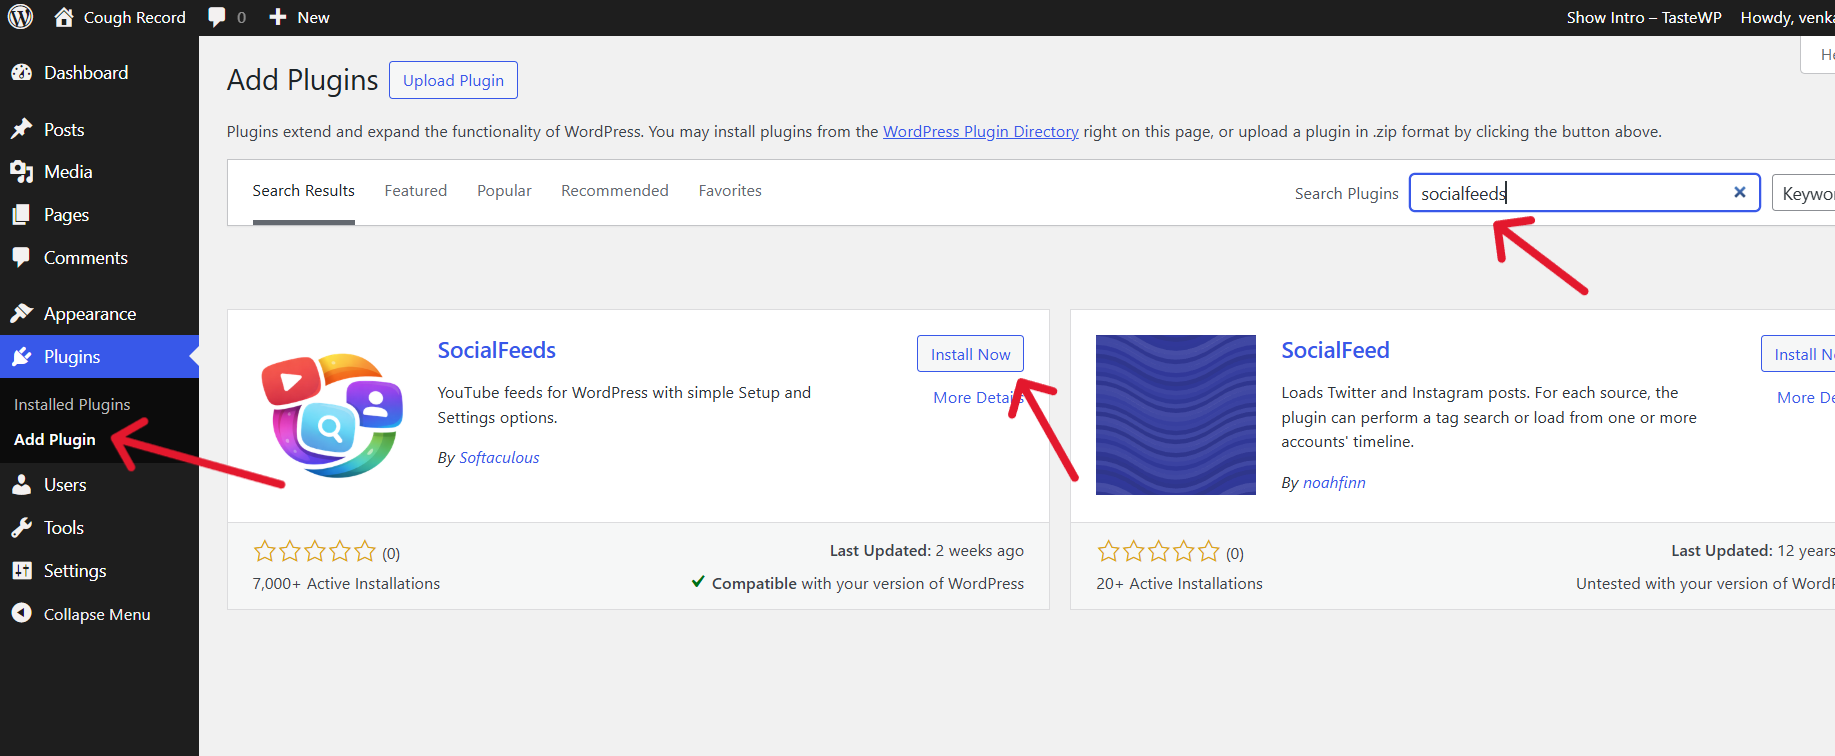The width and height of the screenshot is (1835, 756).
Task: Open the Tools menu label
Action: tap(64, 527)
